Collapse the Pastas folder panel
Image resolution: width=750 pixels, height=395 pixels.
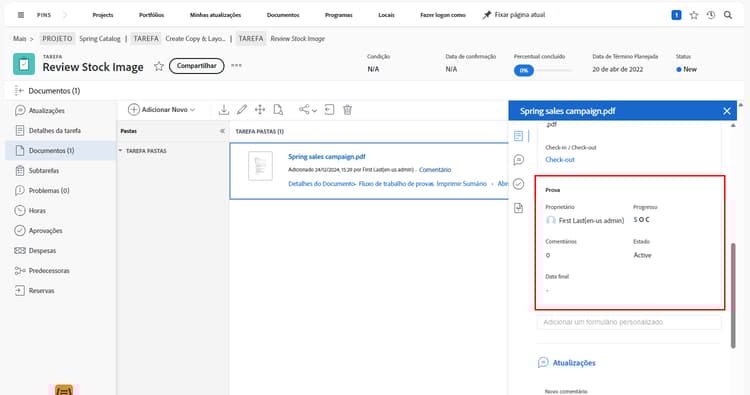(222, 131)
